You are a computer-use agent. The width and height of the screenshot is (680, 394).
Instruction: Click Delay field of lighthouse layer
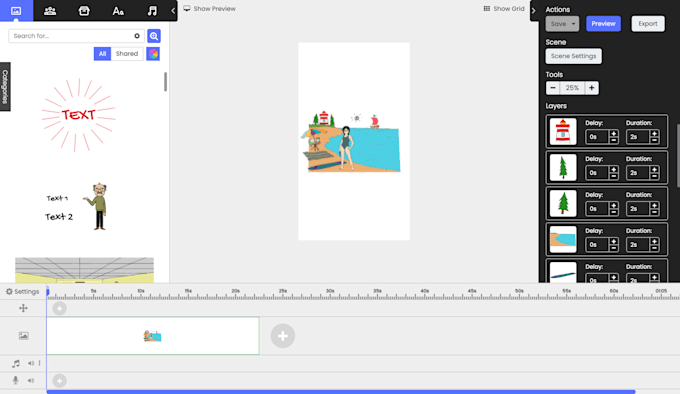[x=597, y=137]
